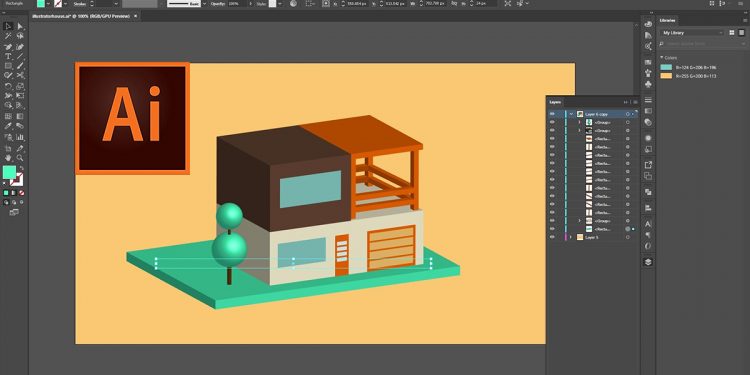Select the teal R=124 G=206 B=196 library swatch
The width and height of the screenshot is (750, 375).
pos(666,67)
